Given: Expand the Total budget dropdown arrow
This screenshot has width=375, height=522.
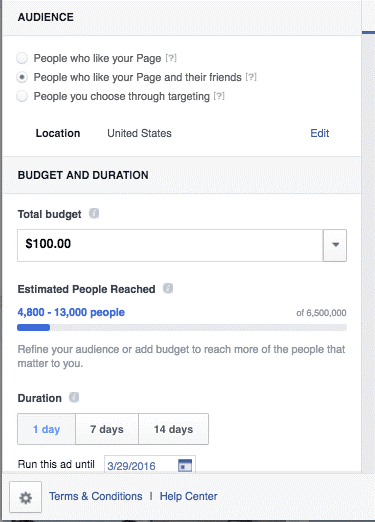Looking at the screenshot, I should click(335, 245).
